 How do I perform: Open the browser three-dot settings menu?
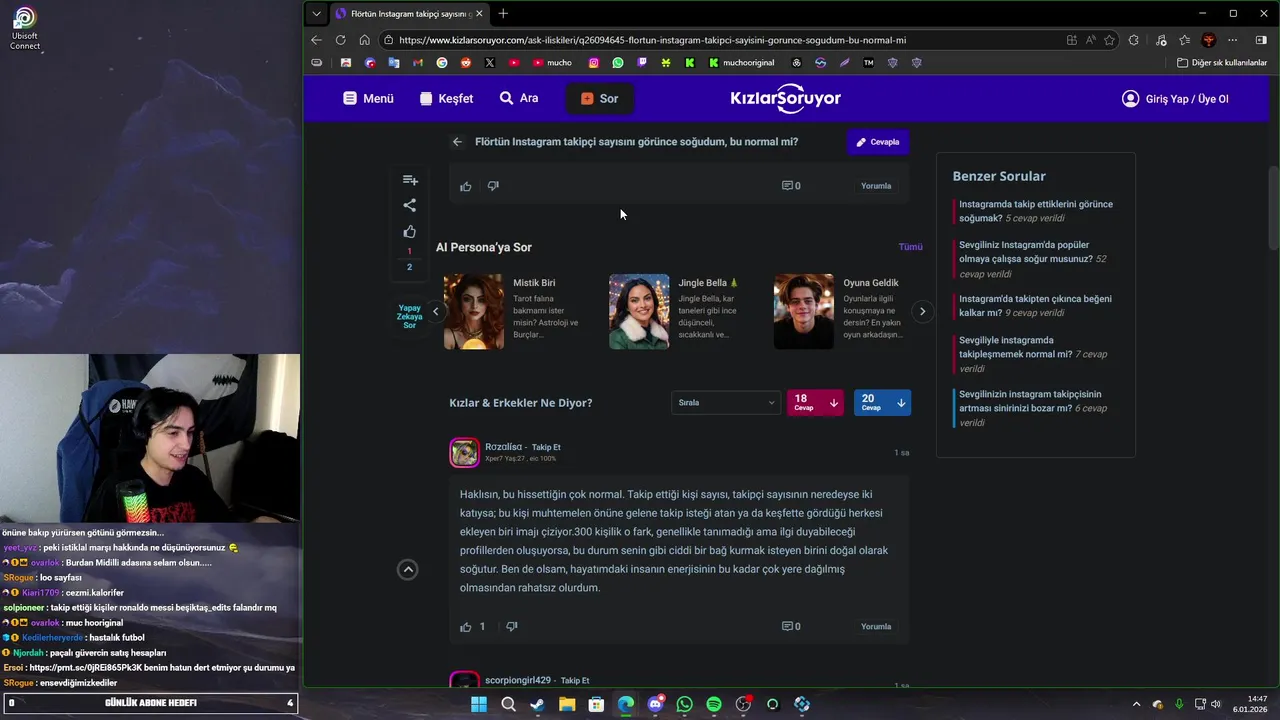1233,40
